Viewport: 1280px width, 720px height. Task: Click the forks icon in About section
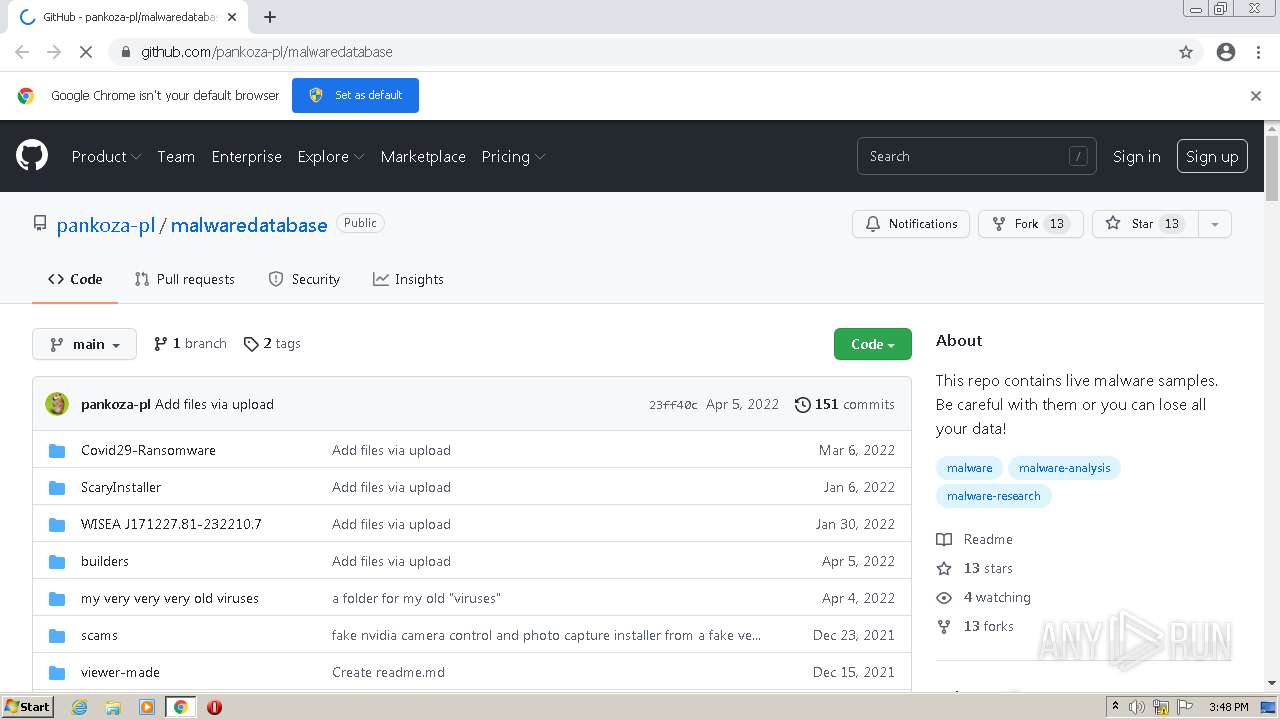(x=944, y=626)
